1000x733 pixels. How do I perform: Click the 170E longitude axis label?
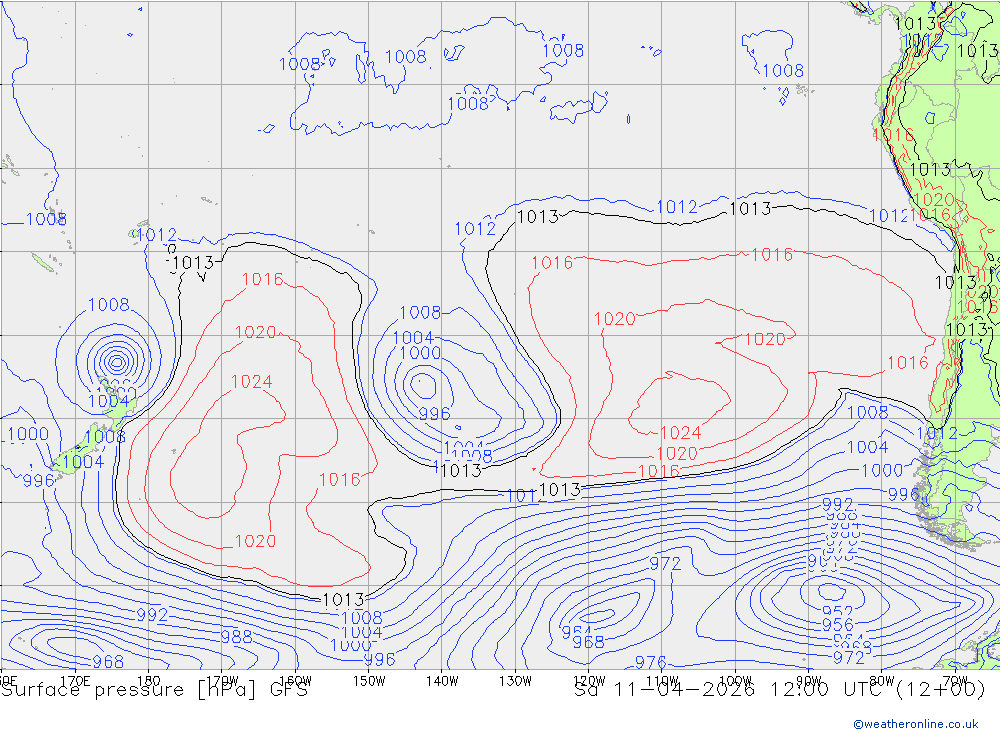click(75, 681)
